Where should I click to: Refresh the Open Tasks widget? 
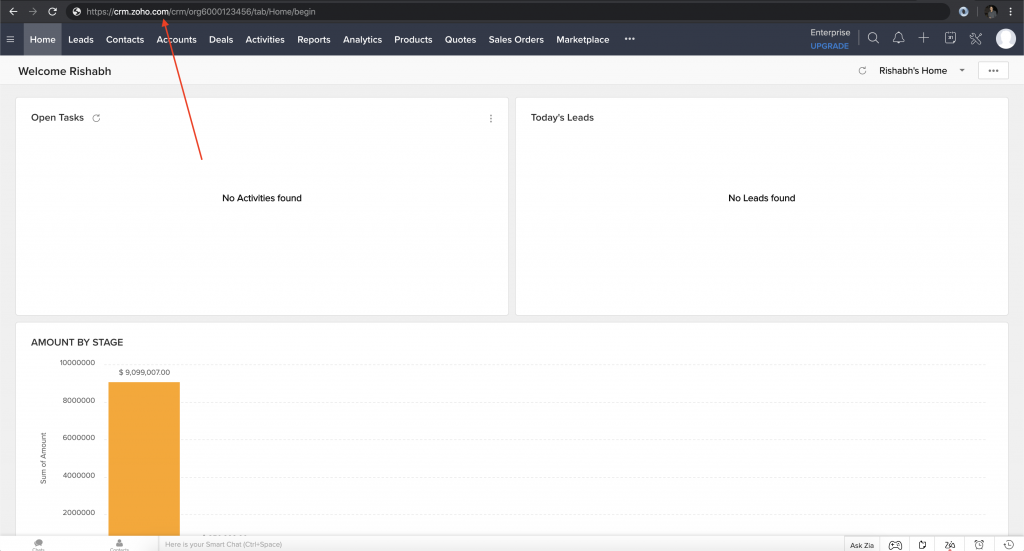96,118
